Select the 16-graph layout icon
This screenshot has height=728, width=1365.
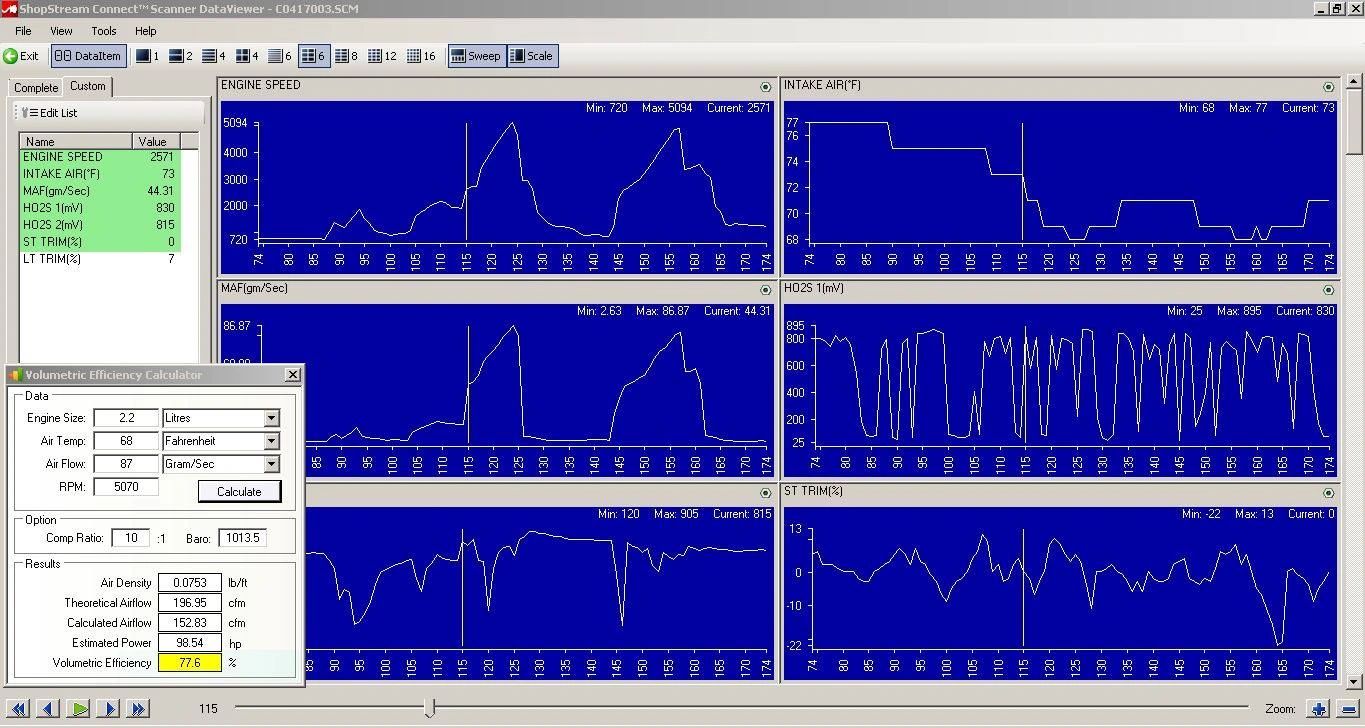point(421,56)
